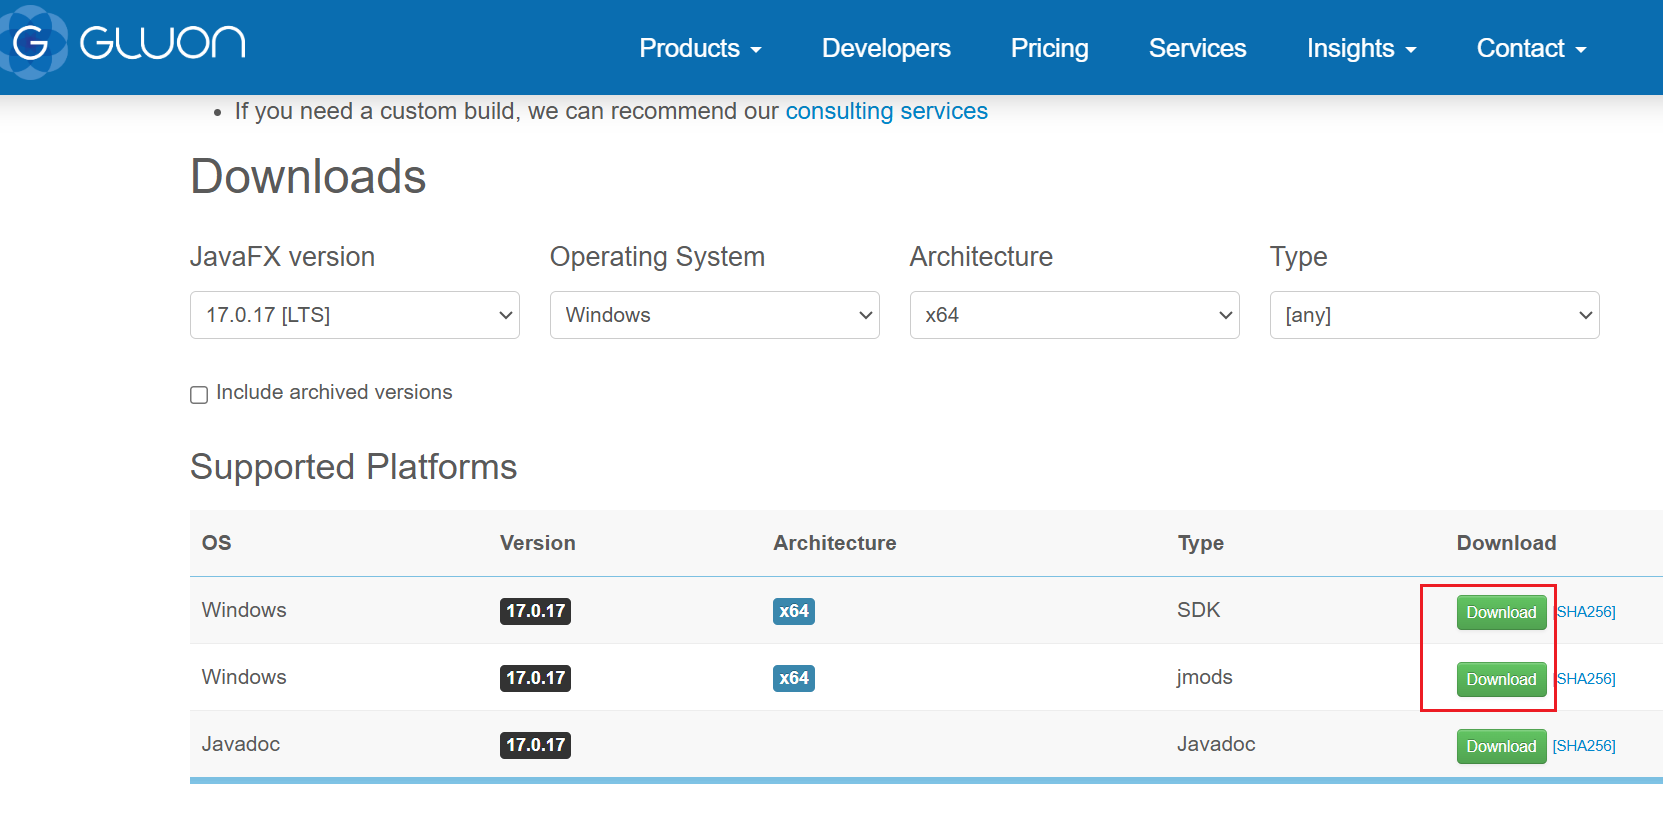The image size is (1663, 817).
Task: Click the Gluon logo
Action: coord(123,42)
